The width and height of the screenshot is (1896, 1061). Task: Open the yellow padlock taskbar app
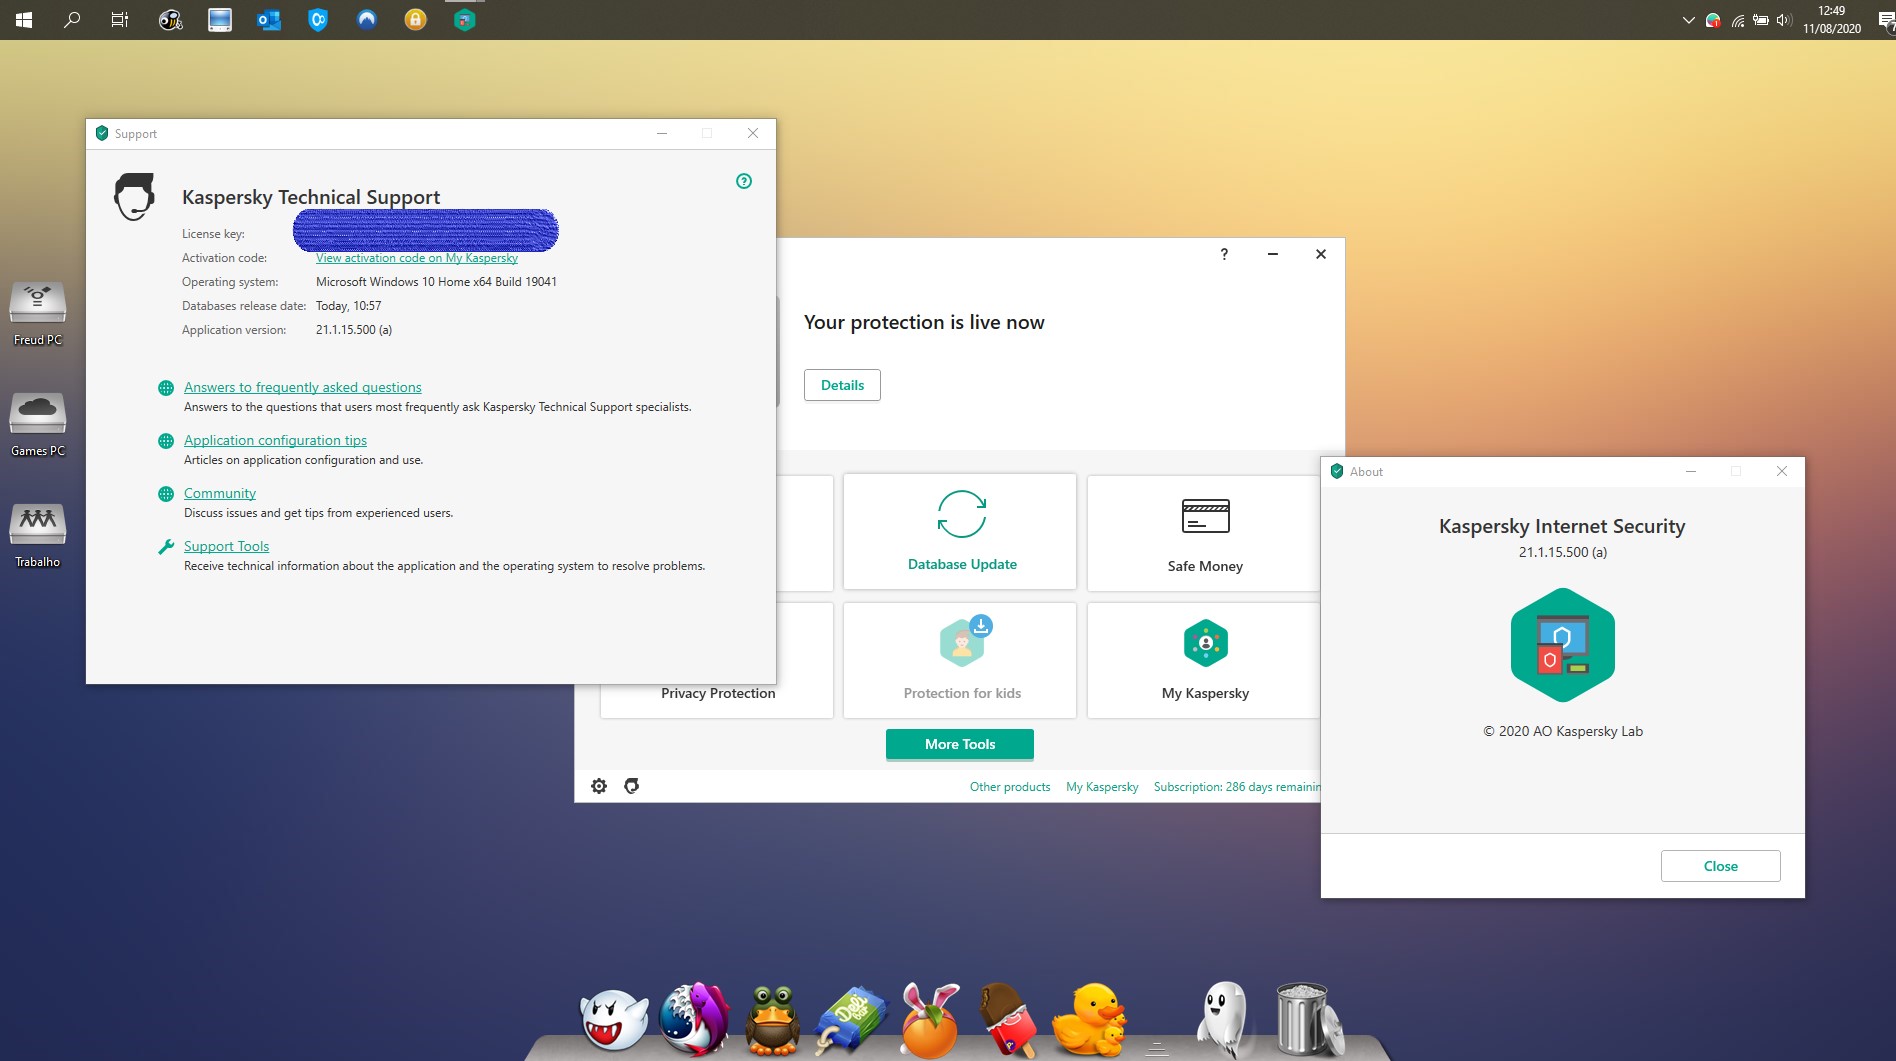[x=415, y=20]
